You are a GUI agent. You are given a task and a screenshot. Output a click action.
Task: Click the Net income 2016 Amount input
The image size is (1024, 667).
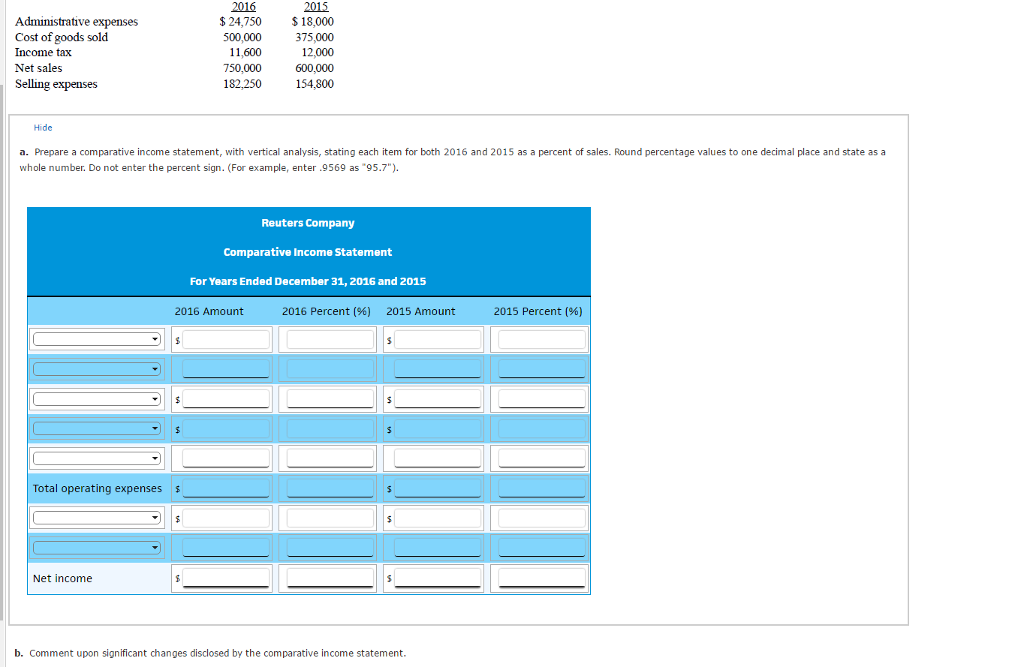[x=228, y=578]
